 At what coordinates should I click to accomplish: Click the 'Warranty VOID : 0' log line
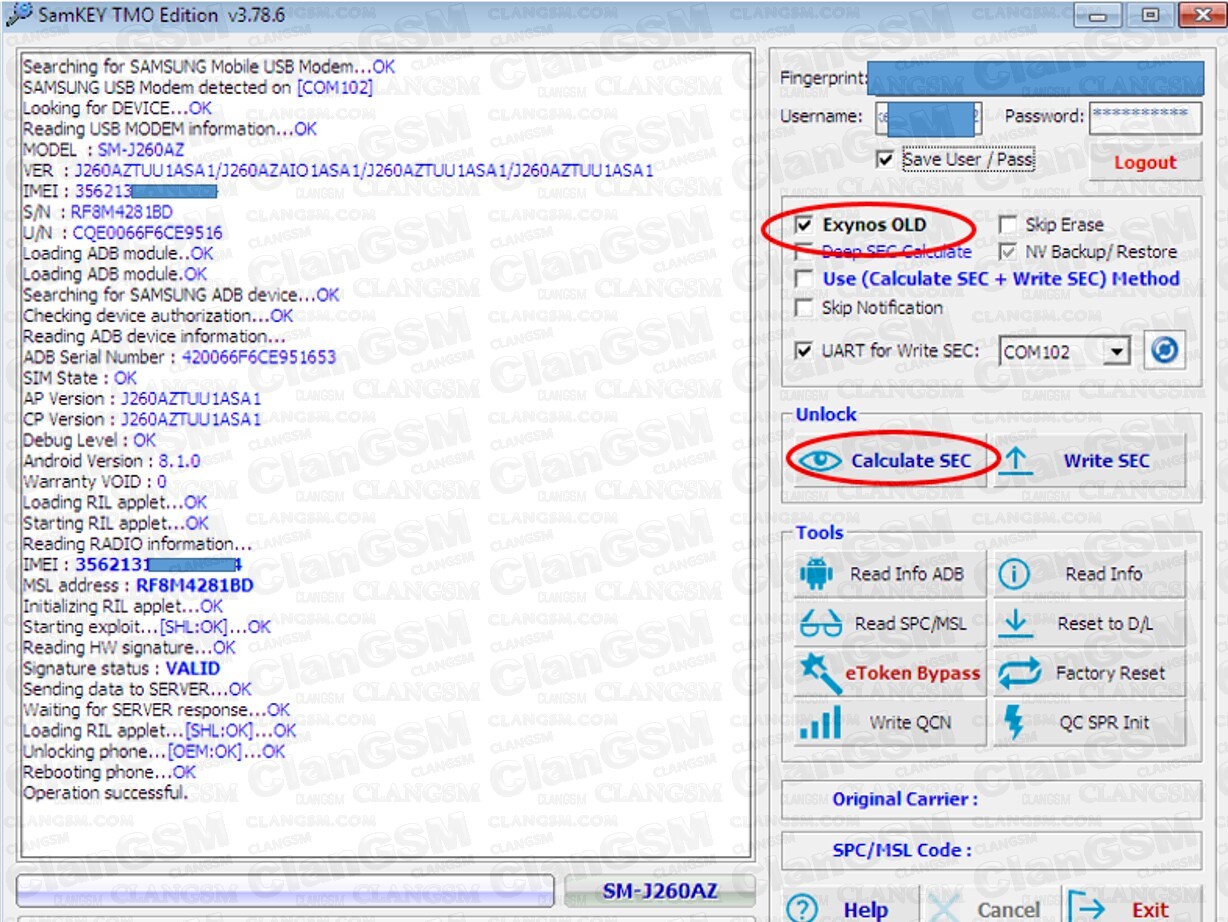coord(94,482)
